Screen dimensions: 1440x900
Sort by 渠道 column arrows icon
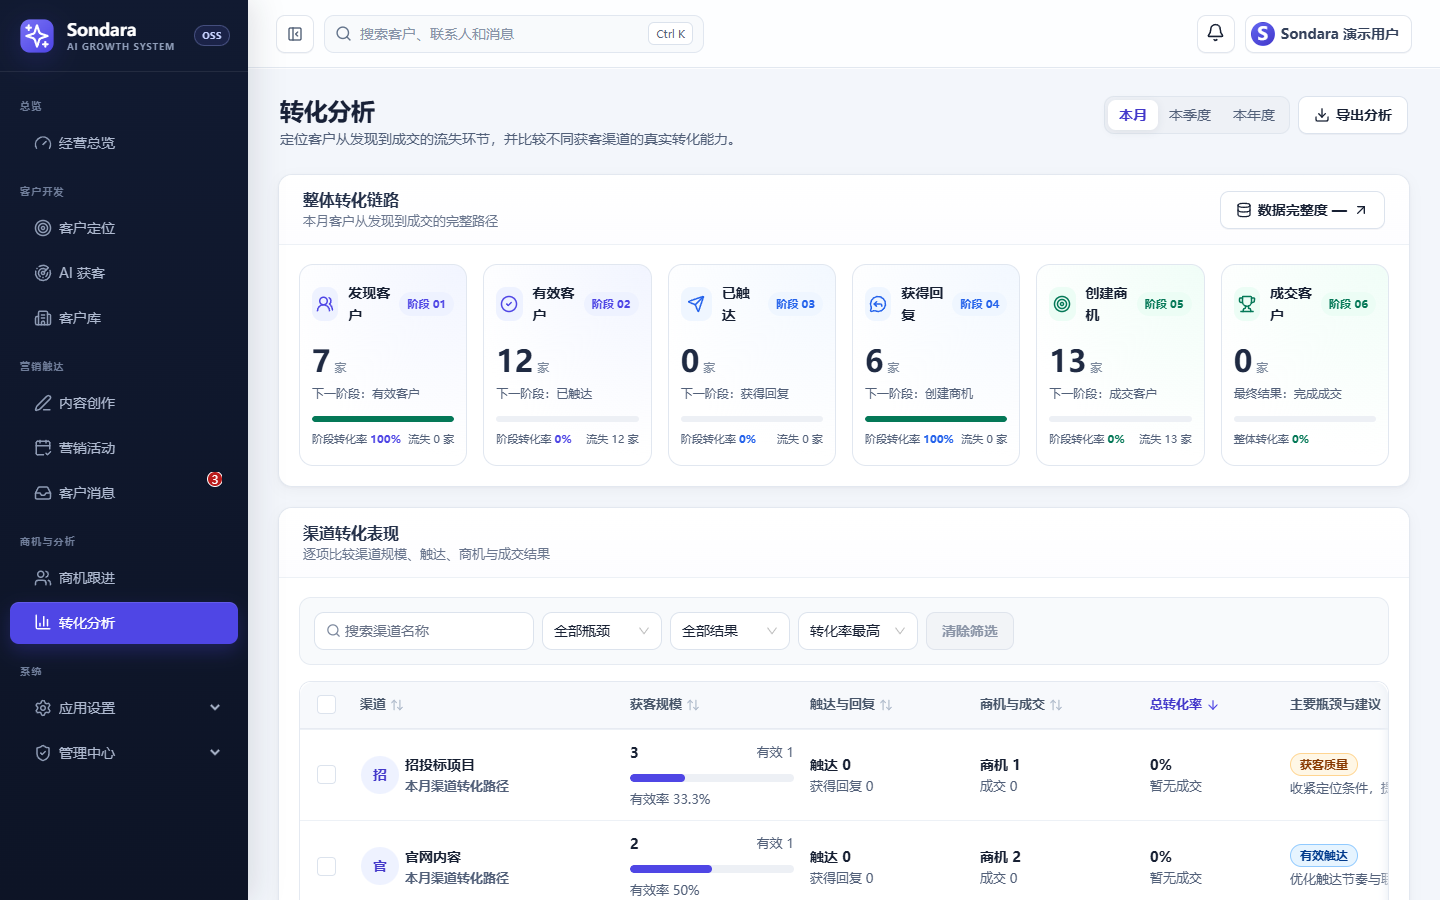(397, 705)
